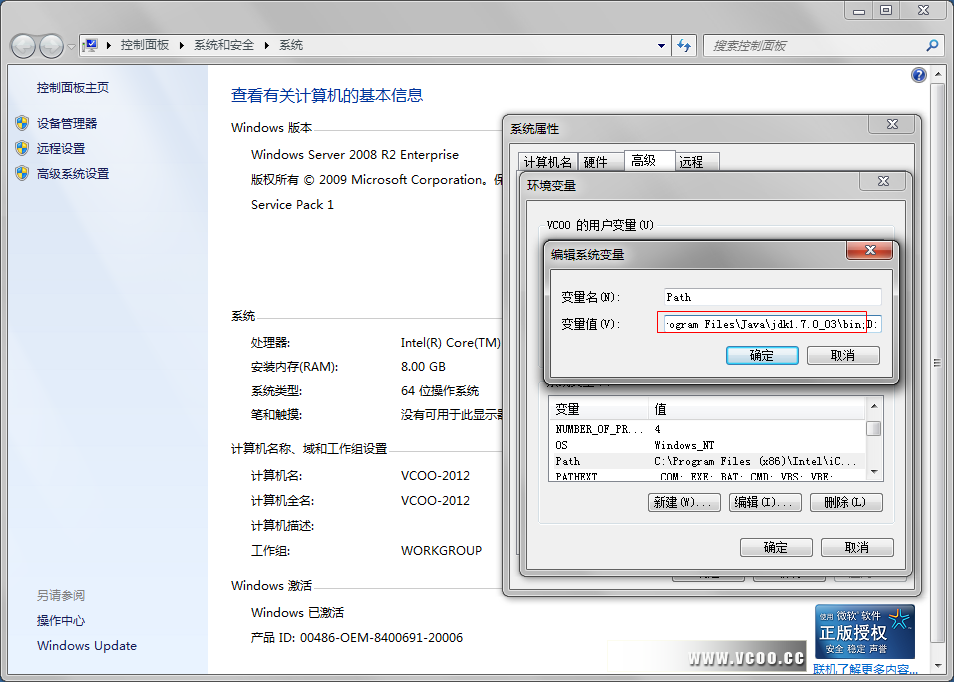Open 高级系统设置 link in left sidebar
Screen dimensions: 954x682
pyautogui.click(x=73, y=174)
